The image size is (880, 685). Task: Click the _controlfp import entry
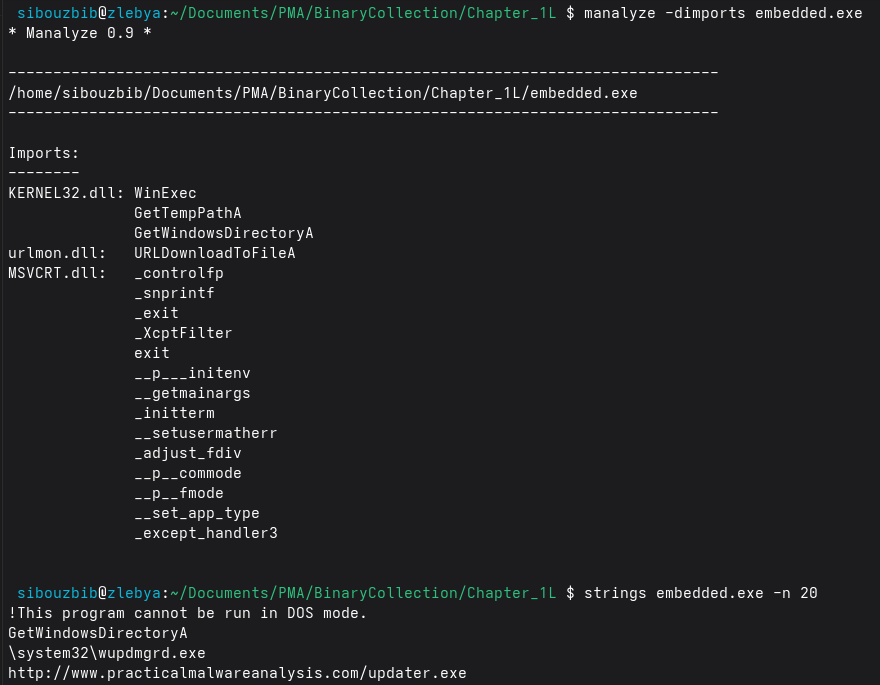click(179, 273)
